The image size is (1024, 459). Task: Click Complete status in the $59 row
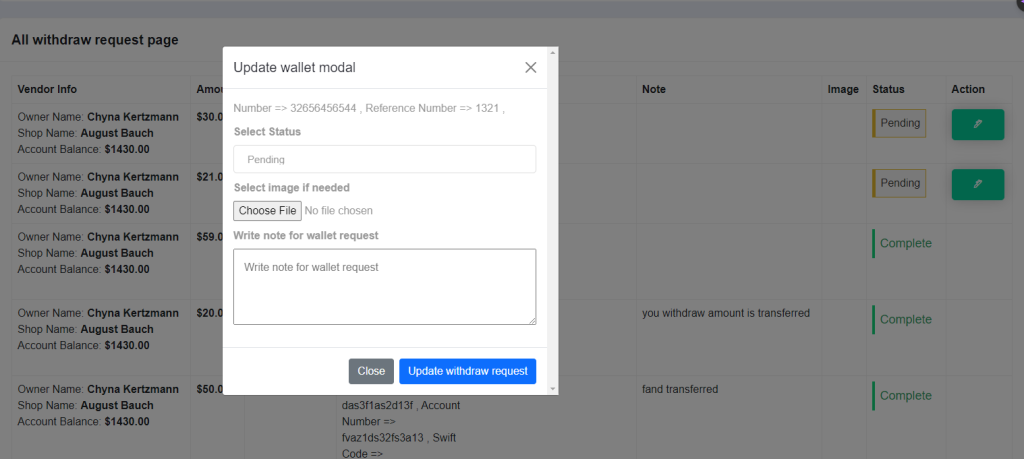click(x=905, y=243)
